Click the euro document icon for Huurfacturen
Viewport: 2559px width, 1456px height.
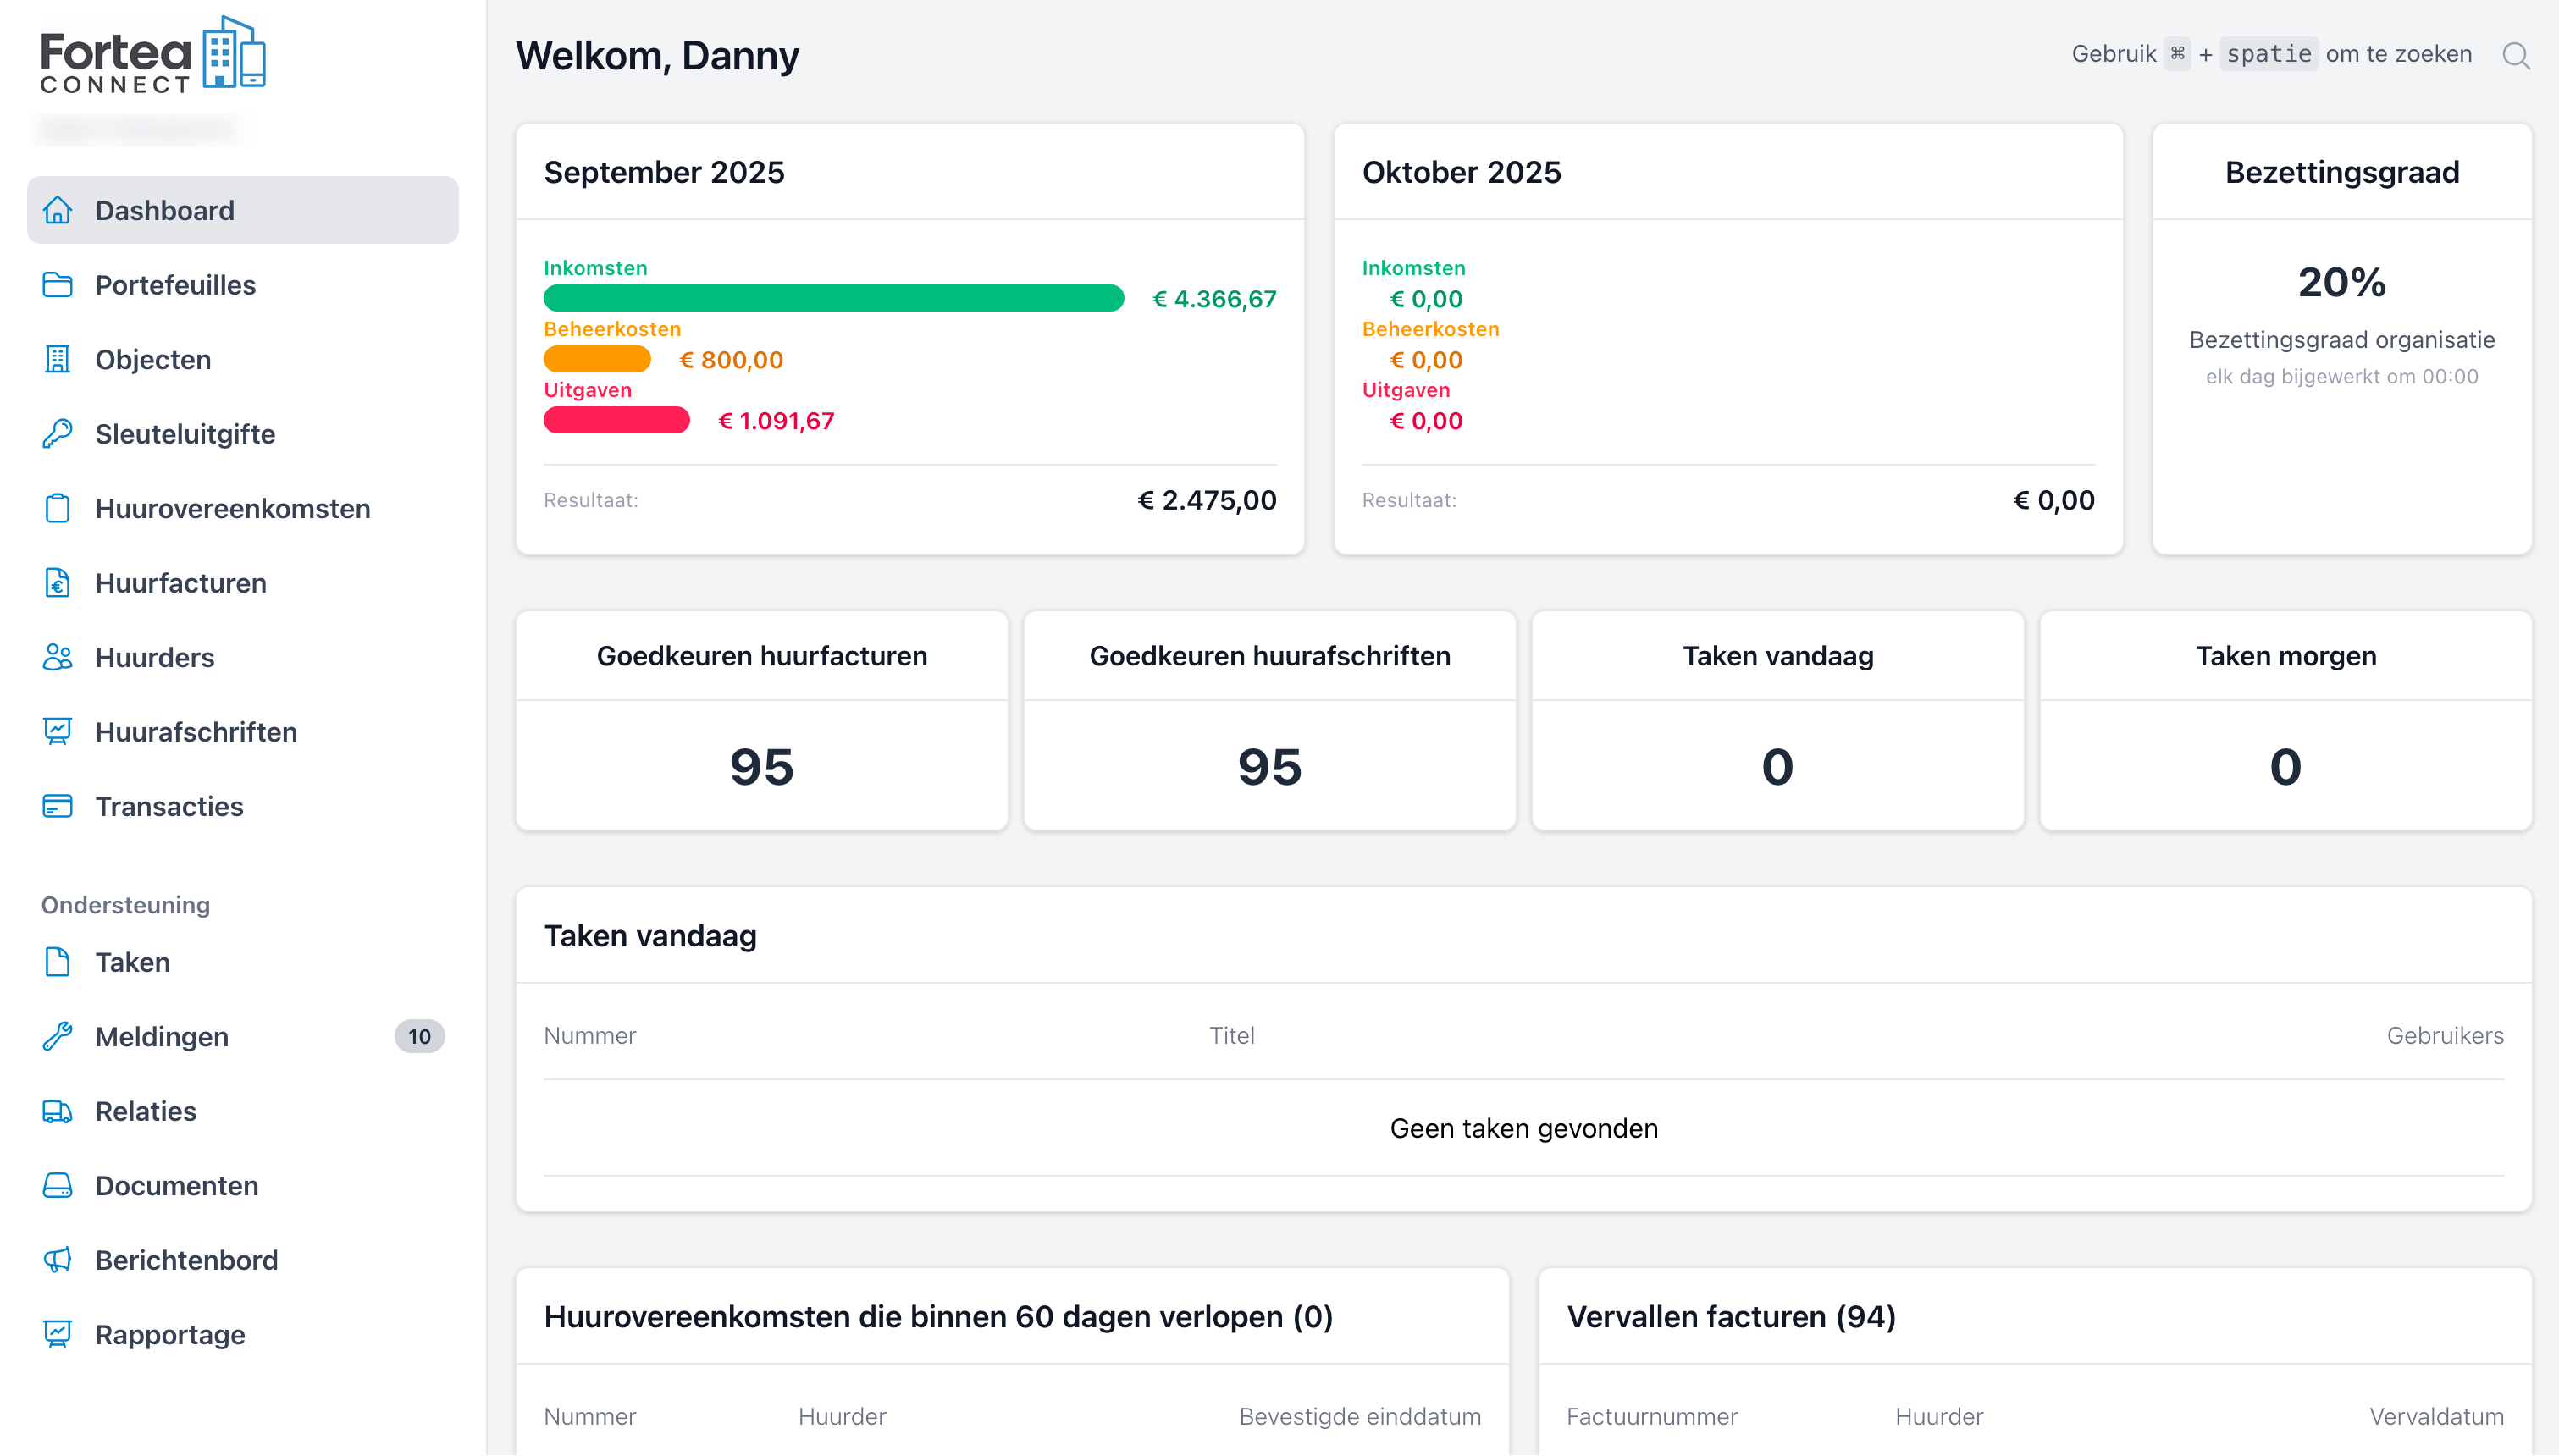click(x=57, y=582)
